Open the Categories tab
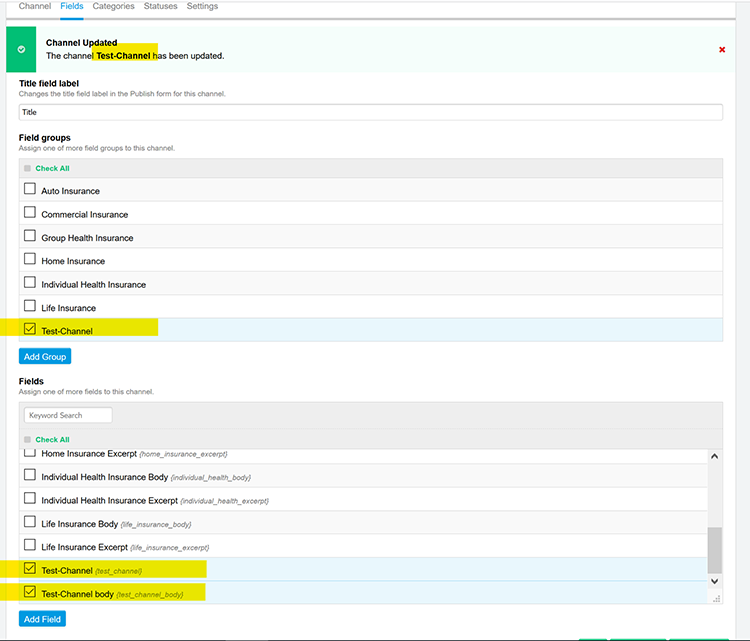Viewport: 750px width, 641px height. click(113, 6)
